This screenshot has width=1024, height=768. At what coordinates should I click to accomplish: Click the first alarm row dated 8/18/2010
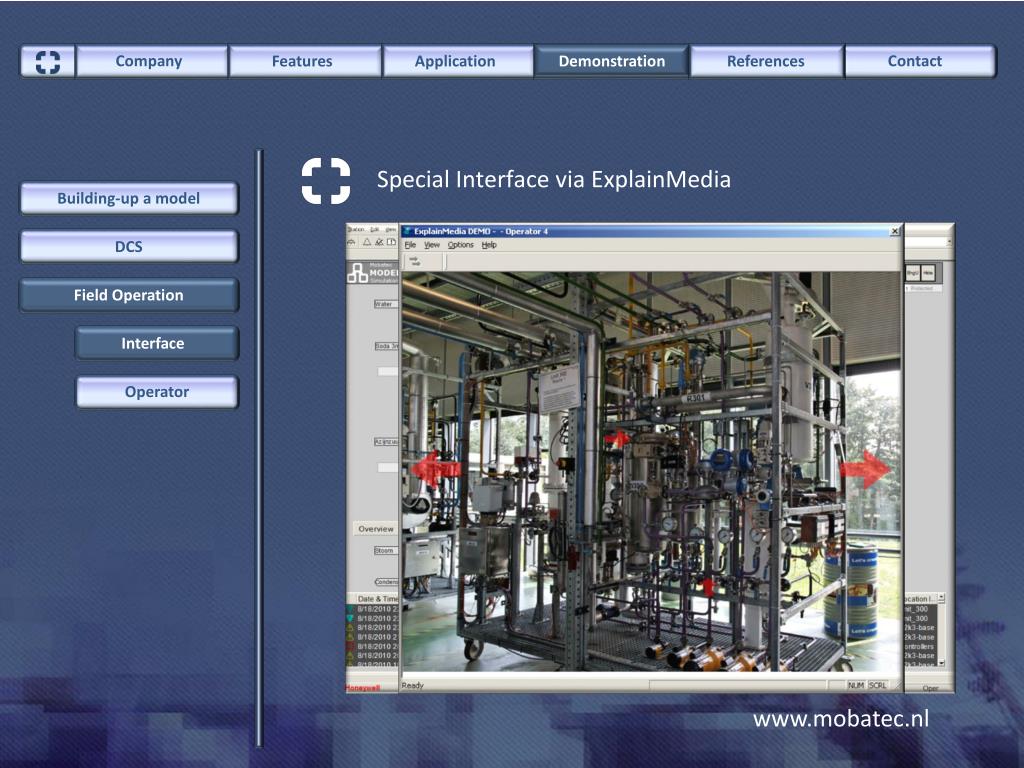click(373, 609)
